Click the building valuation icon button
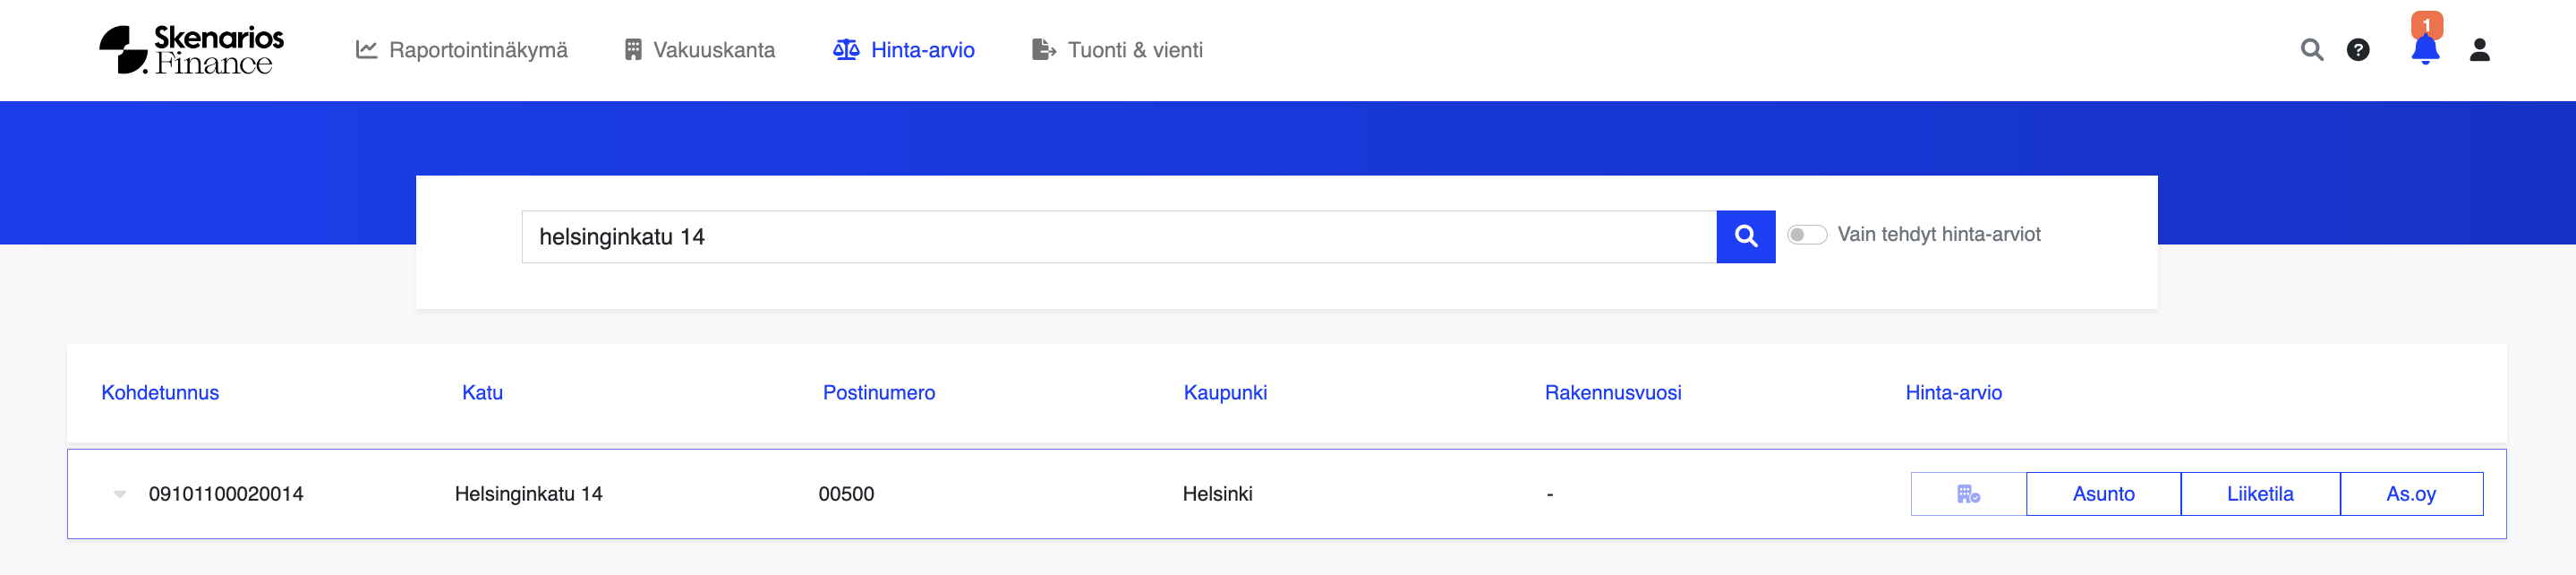Viewport: 2576px width, 575px height. pyautogui.click(x=1967, y=494)
